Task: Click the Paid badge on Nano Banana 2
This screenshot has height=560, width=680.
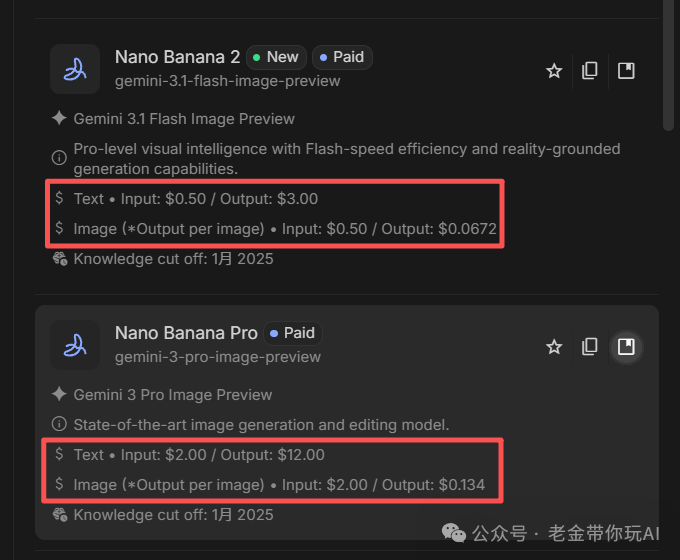Action: [x=342, y=57]
